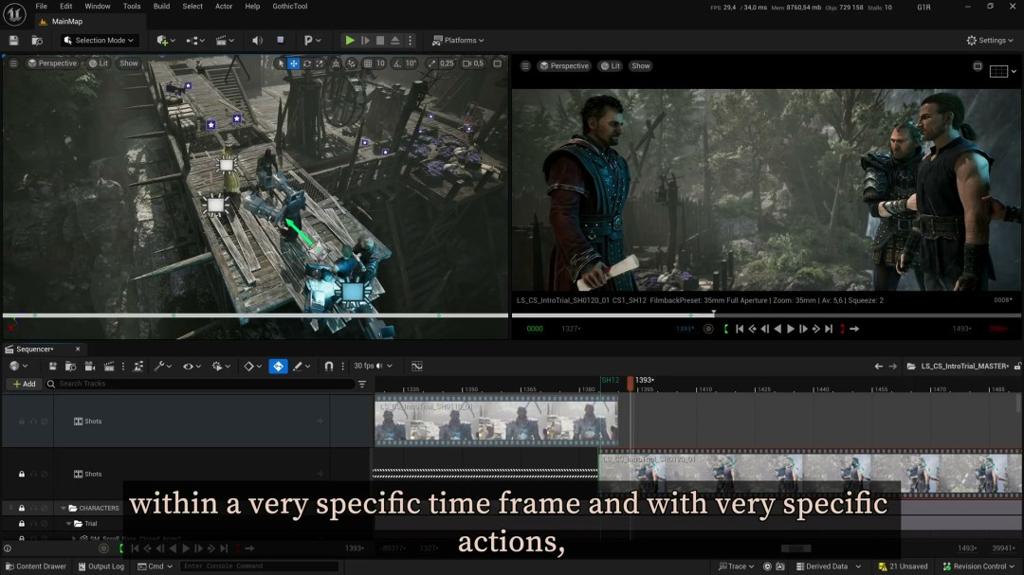Click the Save current level icon
The image size is (1024, 575).
pyautogui.click(x=14, y=41)
